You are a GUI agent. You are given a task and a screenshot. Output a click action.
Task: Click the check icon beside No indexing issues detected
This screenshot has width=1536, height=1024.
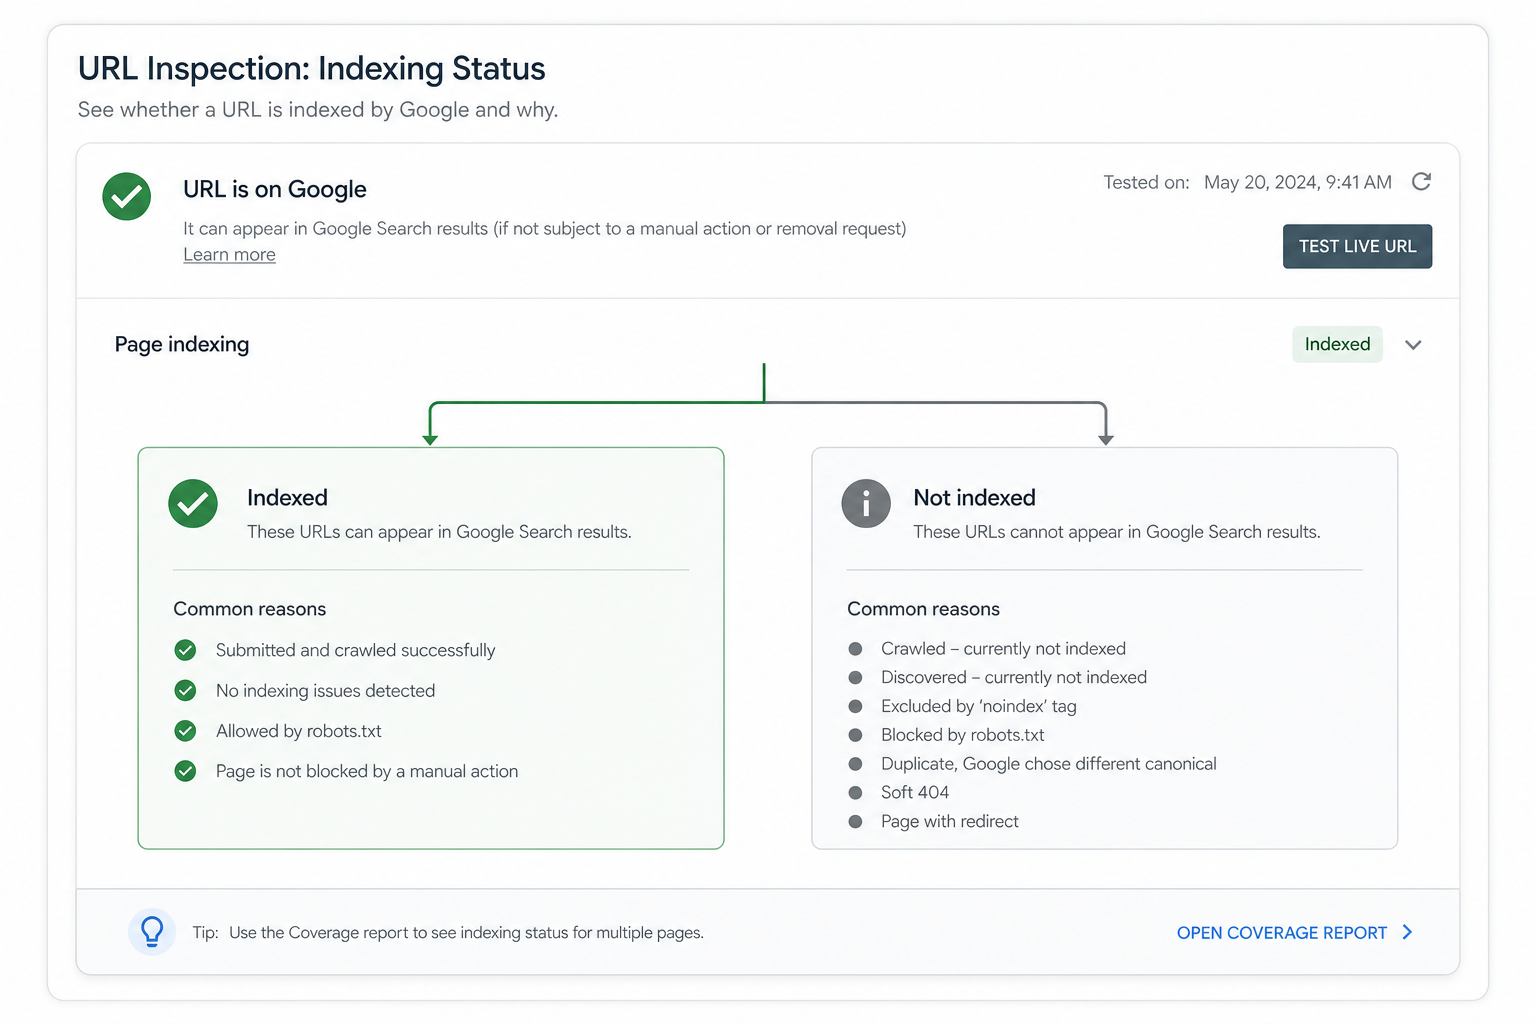(185, 690)
